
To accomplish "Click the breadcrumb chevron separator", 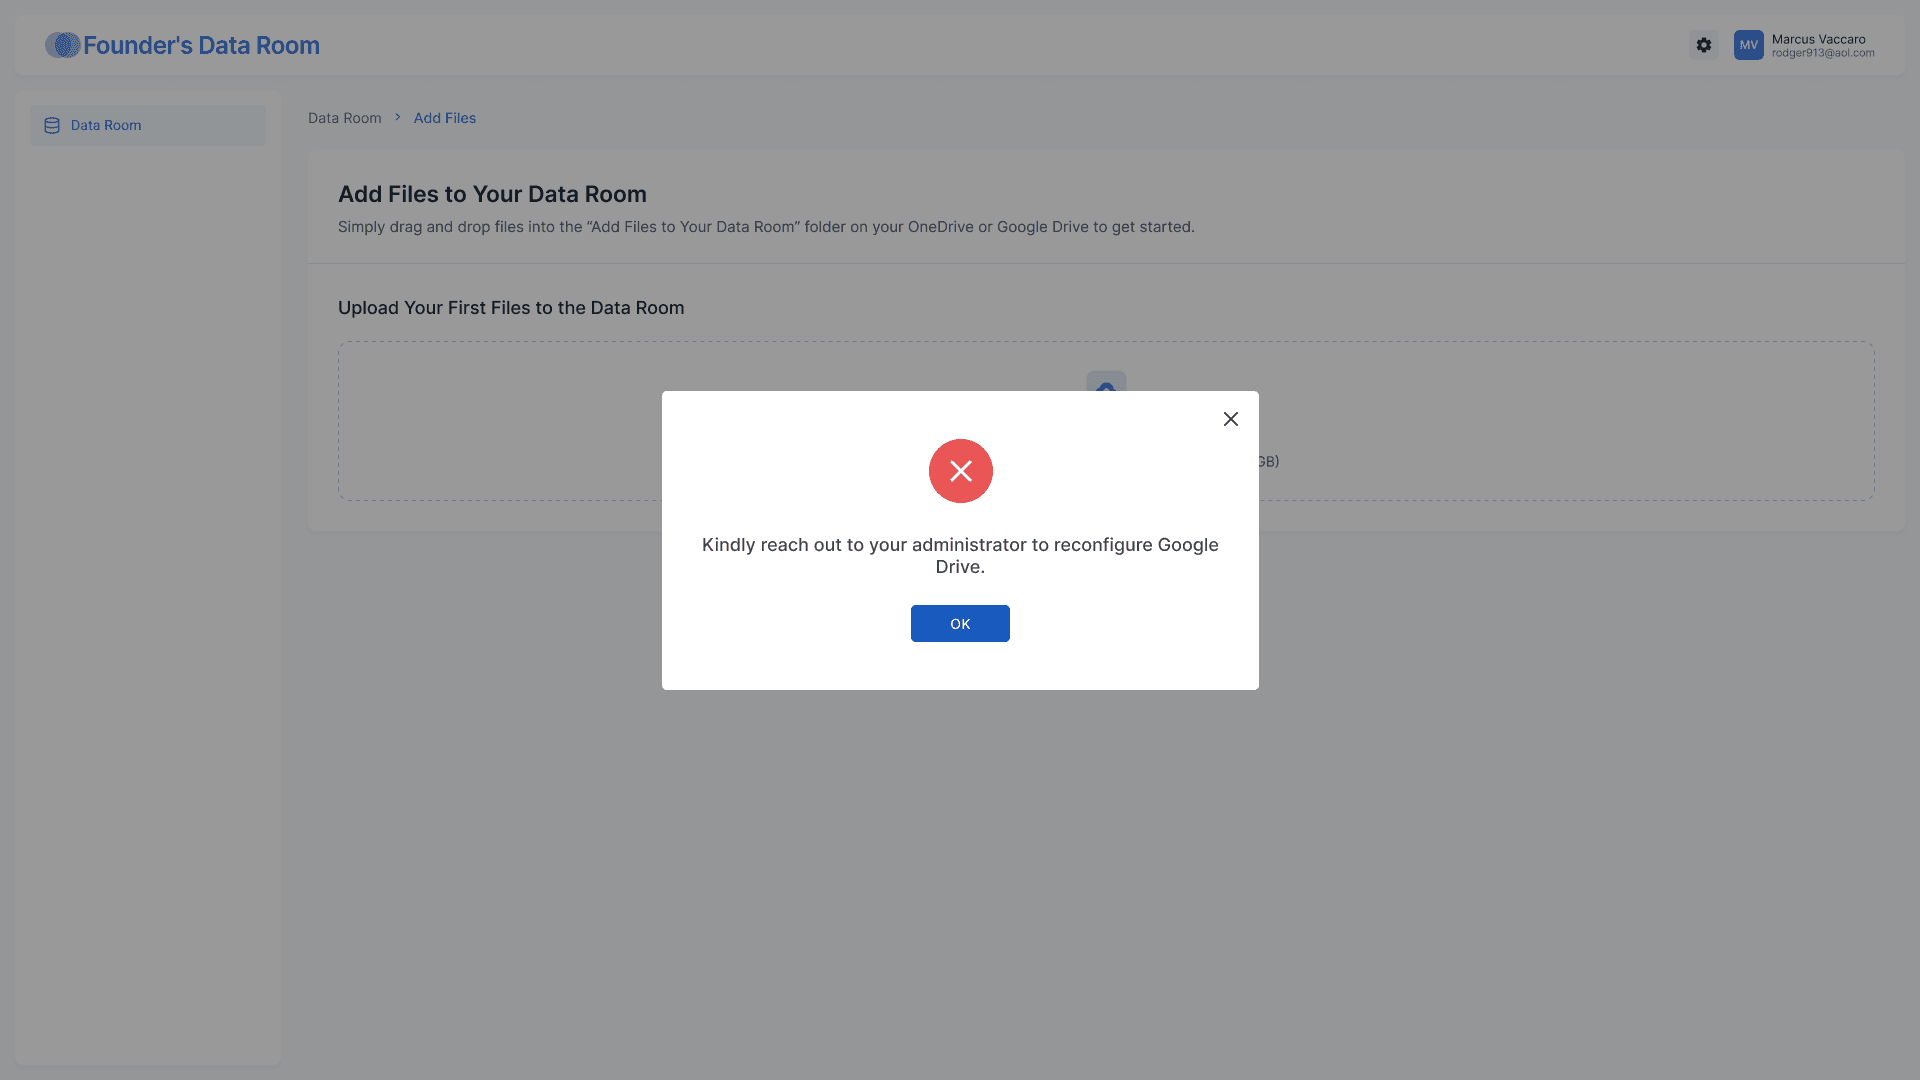I will pos(397,118).
